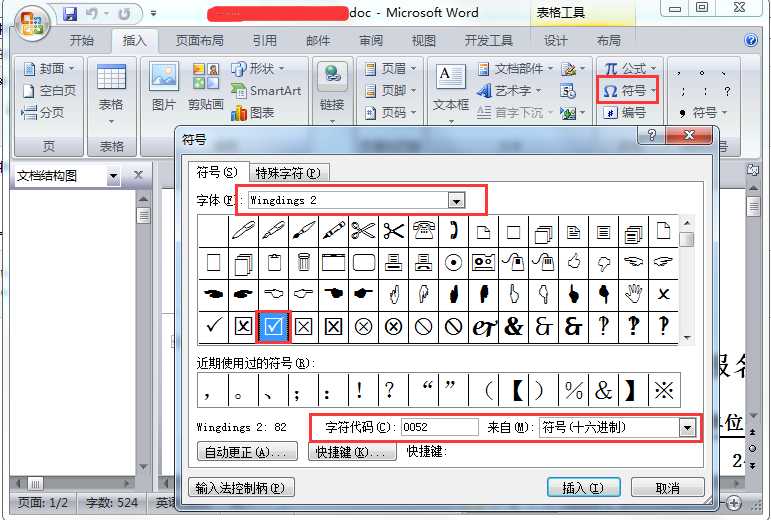Switch to the 引用 ribbon tab
Screen dimensions: 771x520
click(265, 40)
